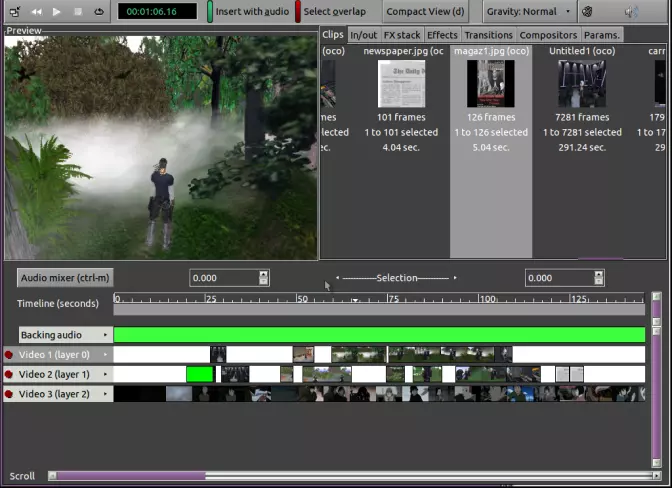The image size is (672, 488).
Task: Toggle the red selector for Video 1 (layer 0)
Action: (x=9, y=355)
